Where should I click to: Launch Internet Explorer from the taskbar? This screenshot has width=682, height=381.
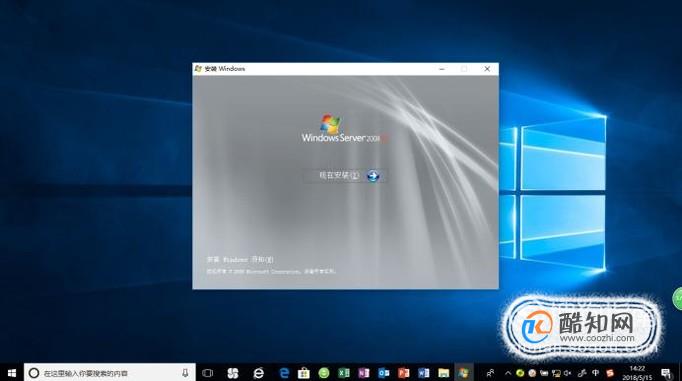coord(258,373)
